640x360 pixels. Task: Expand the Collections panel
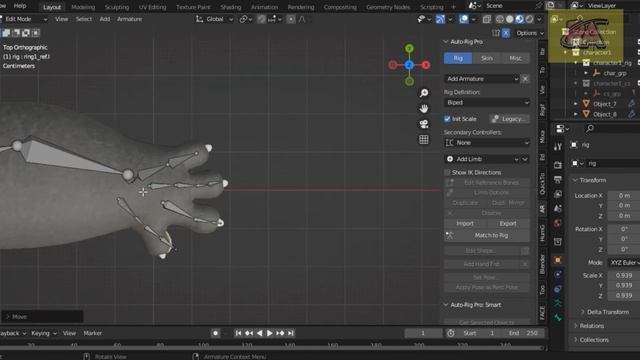pyautogui.click(x=591, y=340)
